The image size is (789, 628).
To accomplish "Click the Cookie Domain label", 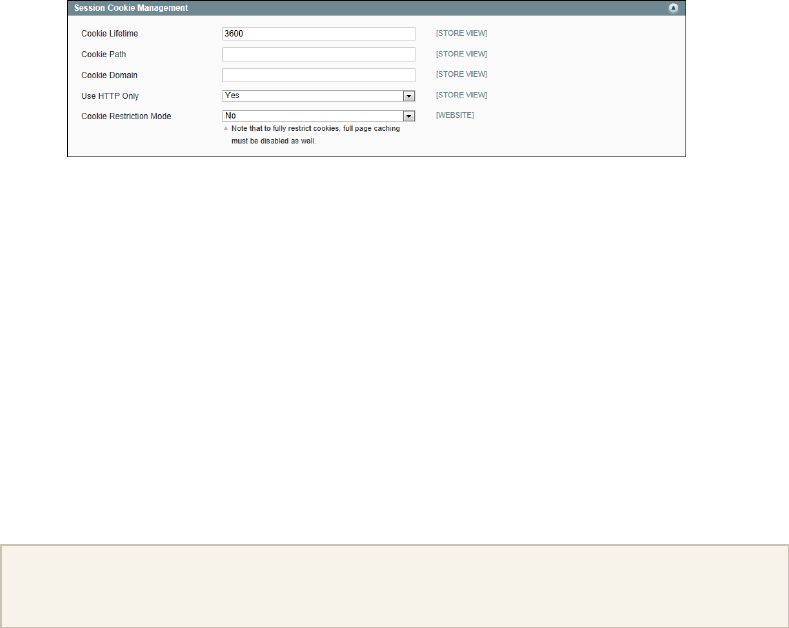I will pos(109,75).
